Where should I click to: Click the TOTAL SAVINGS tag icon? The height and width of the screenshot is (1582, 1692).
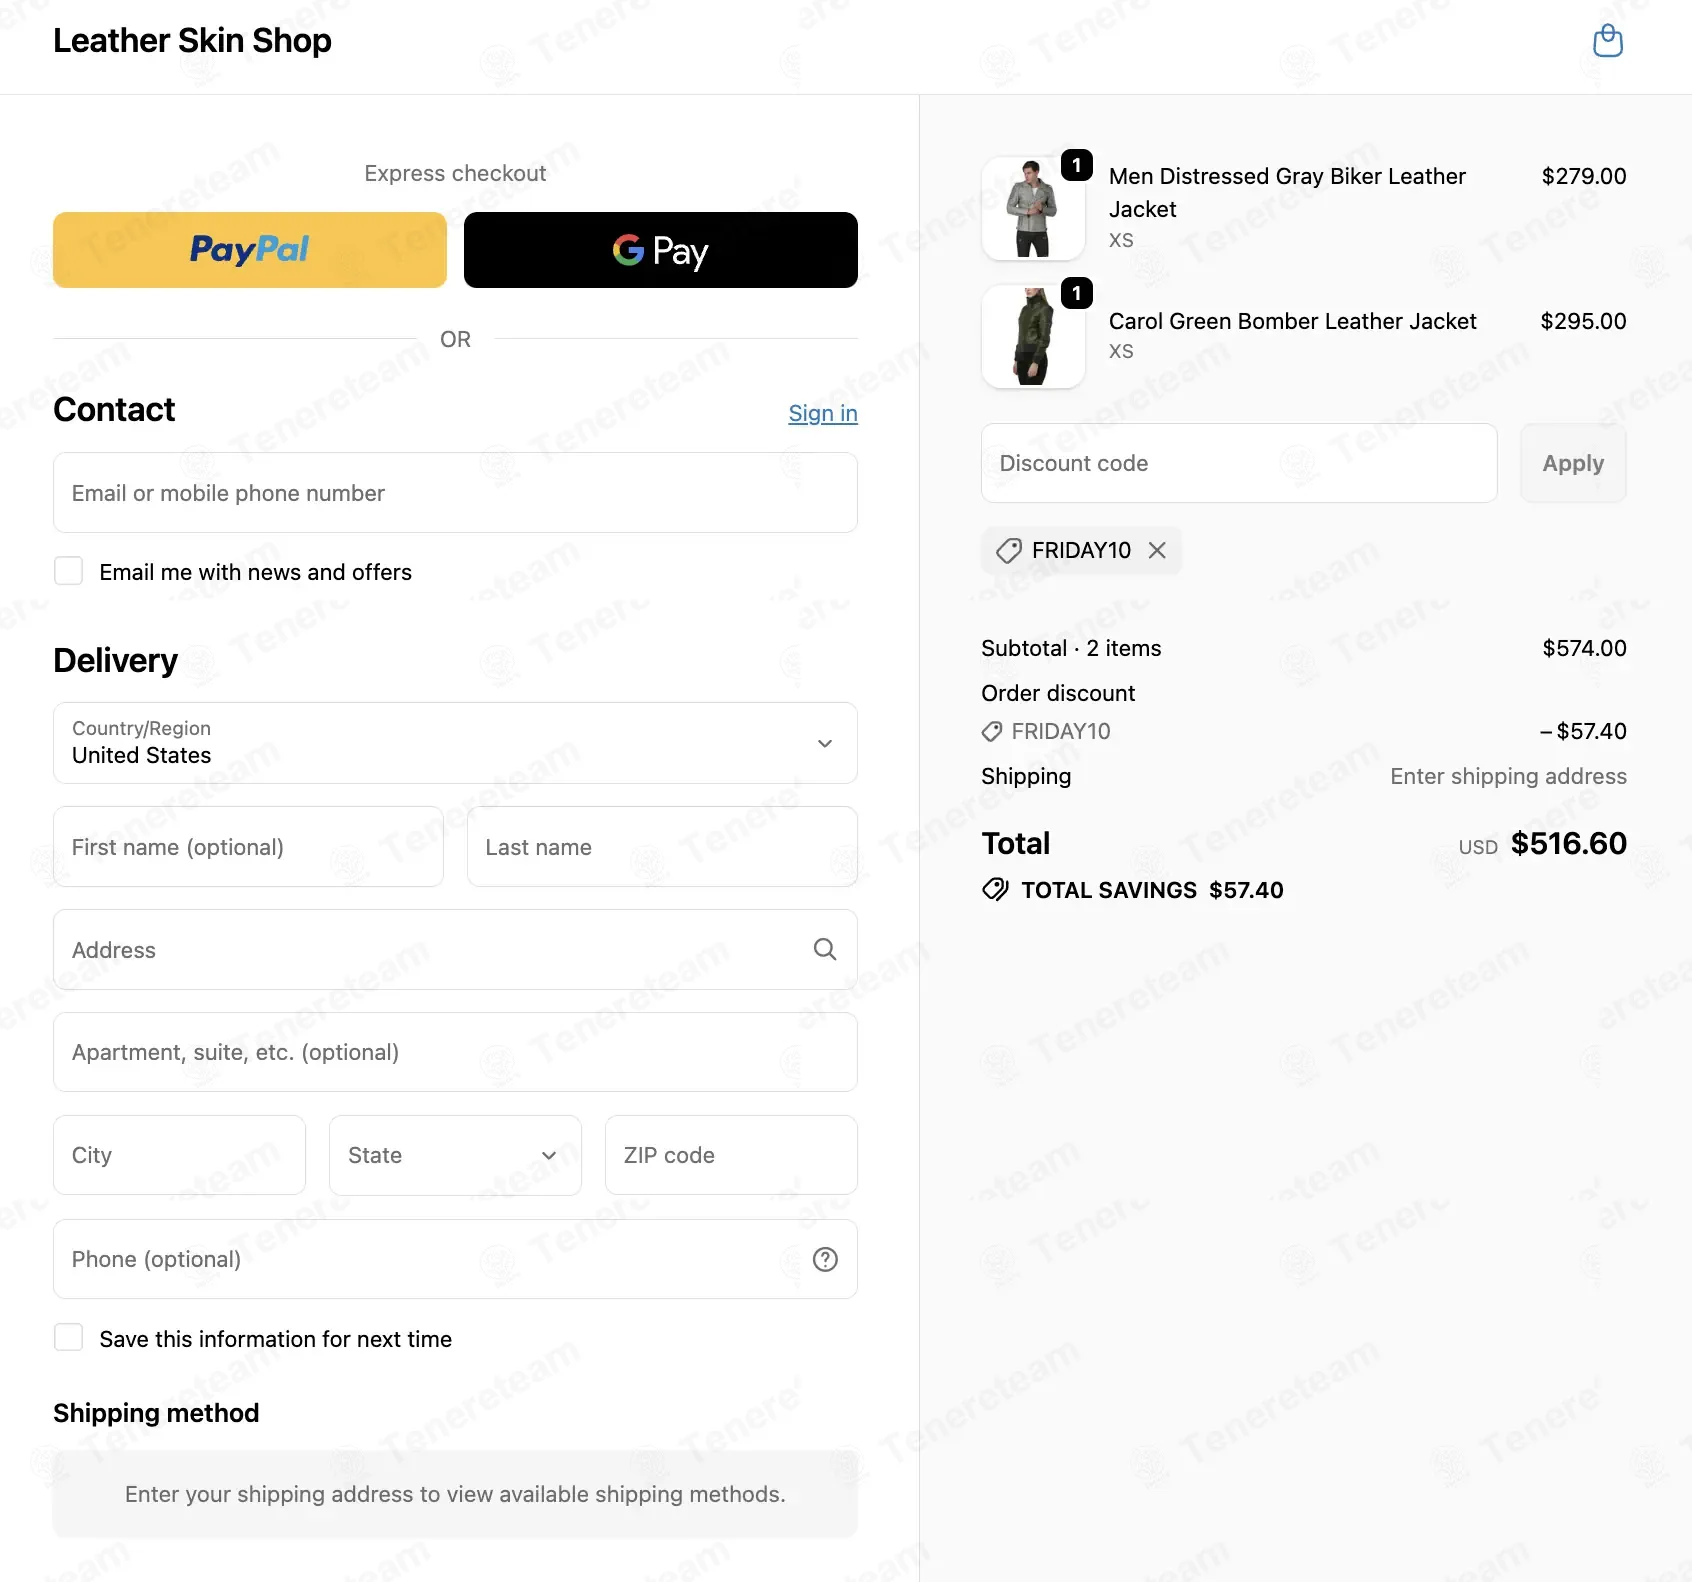[x=995, y=889]
